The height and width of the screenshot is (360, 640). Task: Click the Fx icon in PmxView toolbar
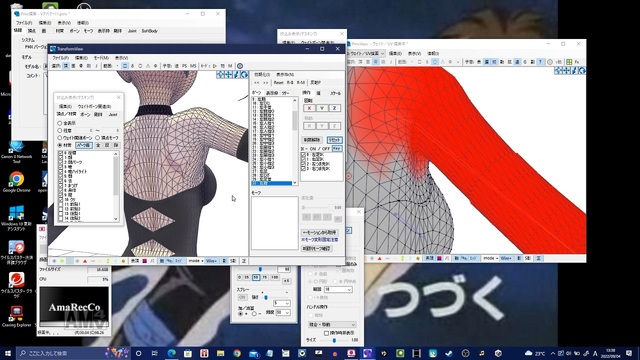click(x=577, y=62)
